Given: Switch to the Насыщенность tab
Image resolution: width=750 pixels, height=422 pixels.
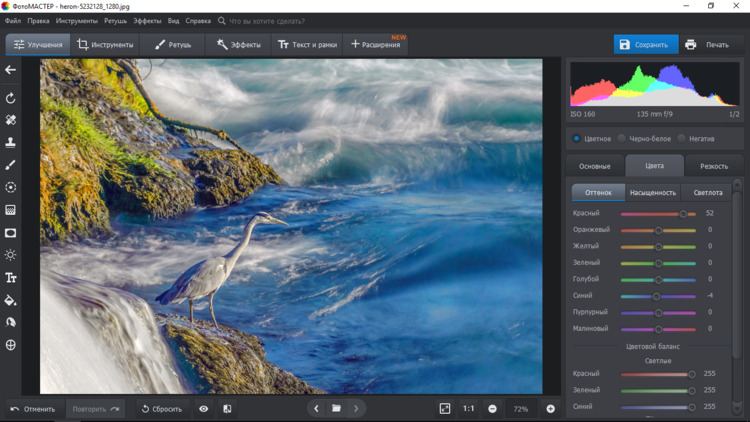Looking at the screenshot, I should point(652,192).
